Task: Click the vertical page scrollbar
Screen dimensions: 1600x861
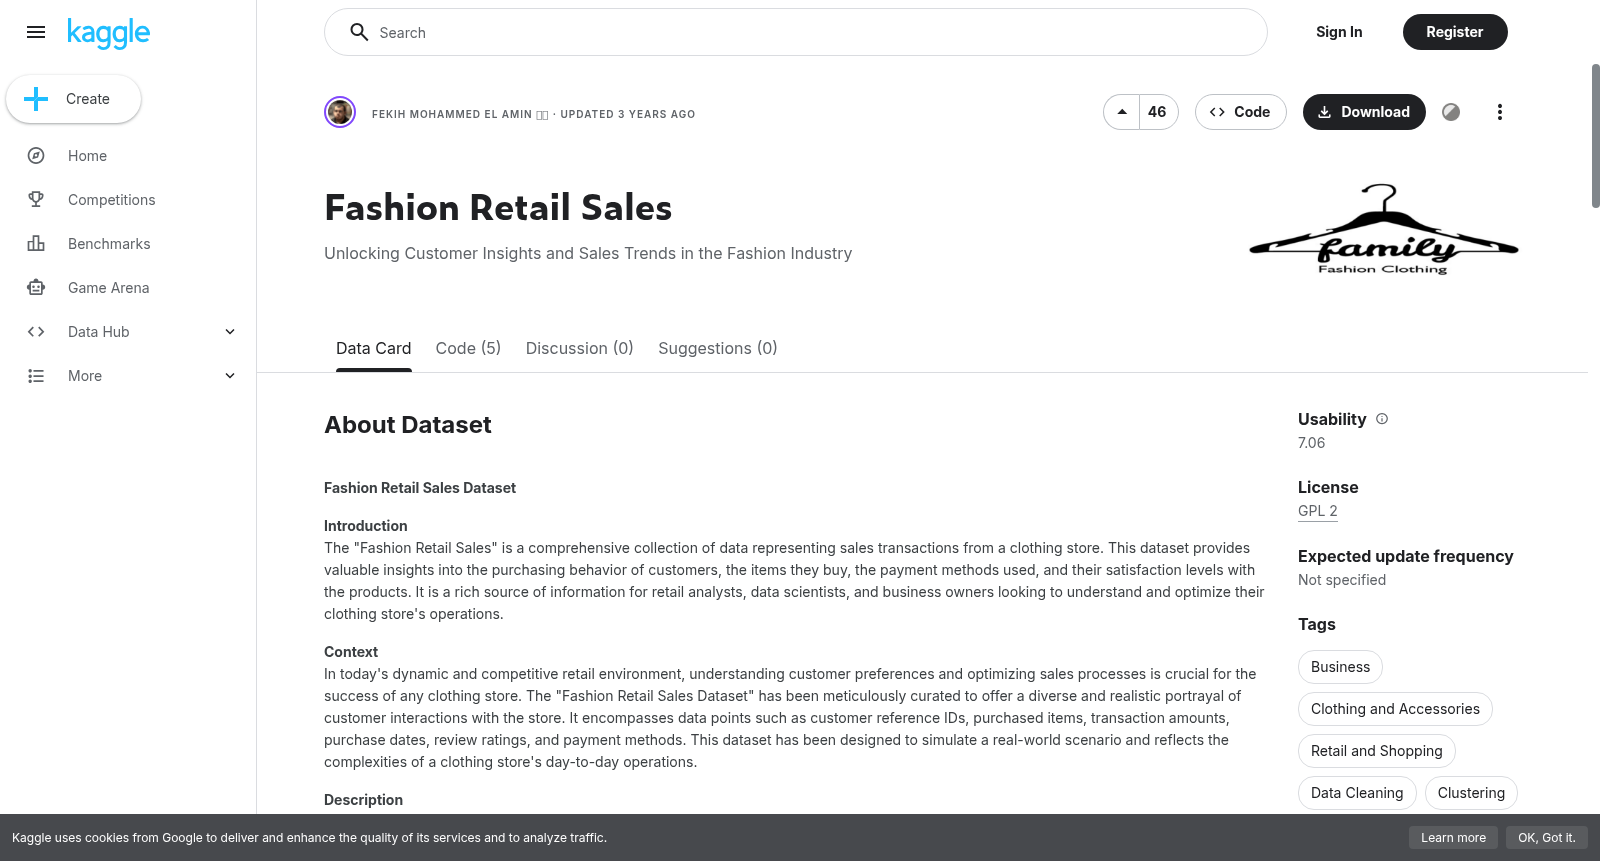Action: [1595, 136]
